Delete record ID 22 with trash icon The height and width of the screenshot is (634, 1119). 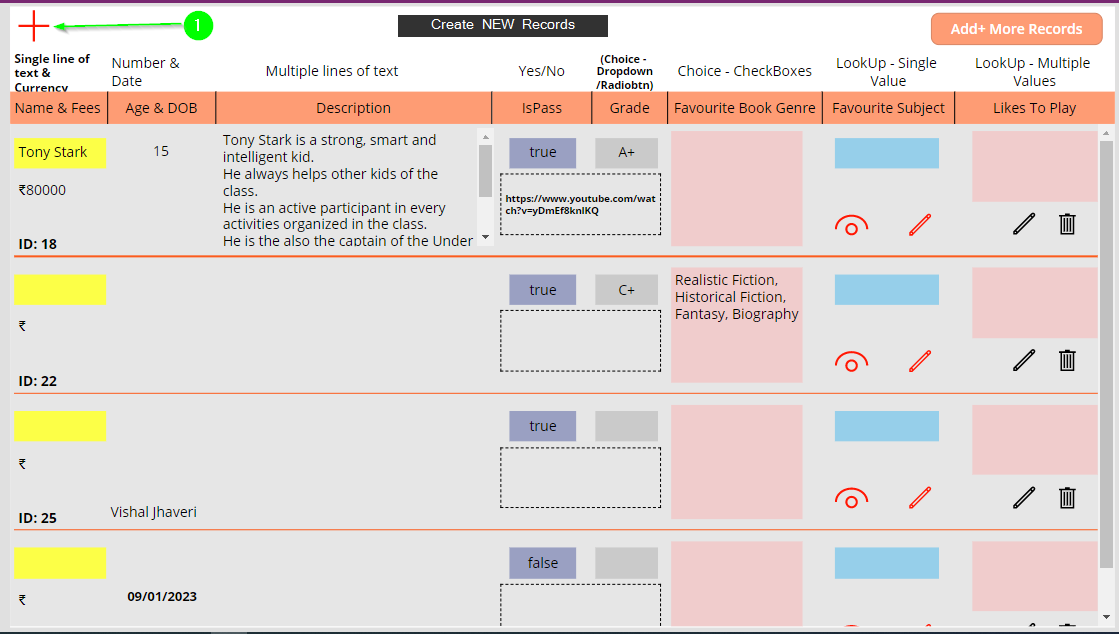tap(1067, 360)
